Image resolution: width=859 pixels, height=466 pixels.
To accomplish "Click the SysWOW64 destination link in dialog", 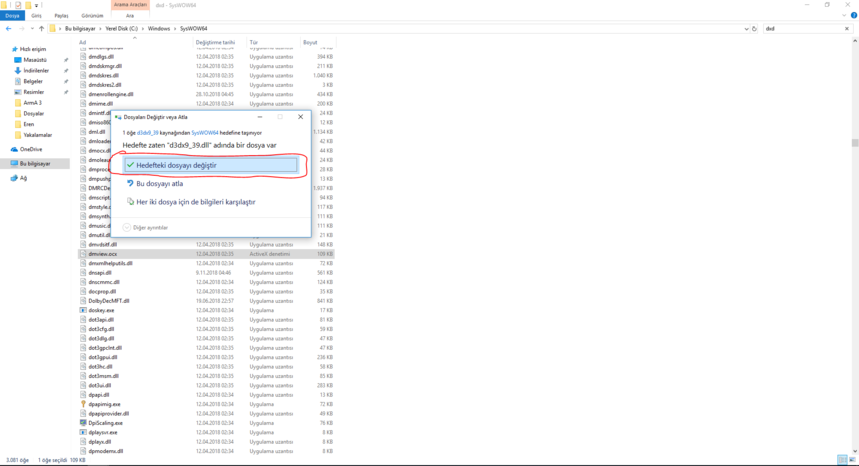I will coord(204,133).
